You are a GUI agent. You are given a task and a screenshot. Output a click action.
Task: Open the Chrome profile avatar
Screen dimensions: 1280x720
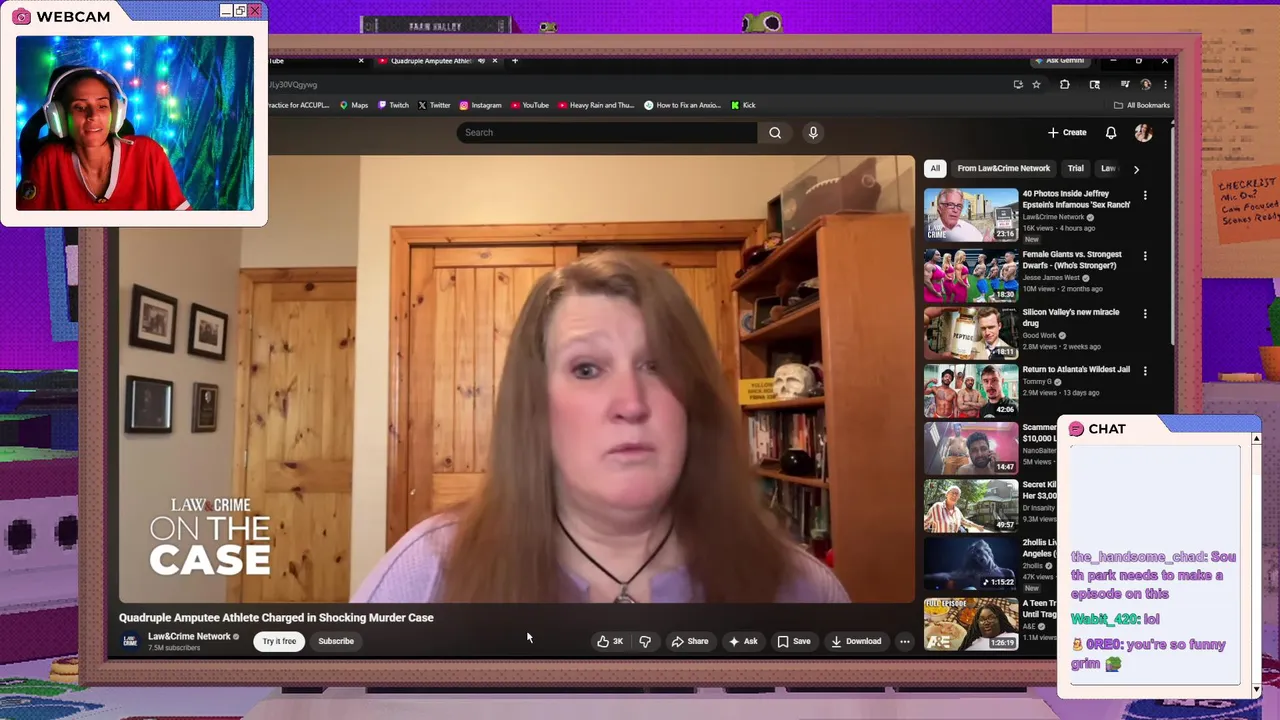tap(1146, 85)
